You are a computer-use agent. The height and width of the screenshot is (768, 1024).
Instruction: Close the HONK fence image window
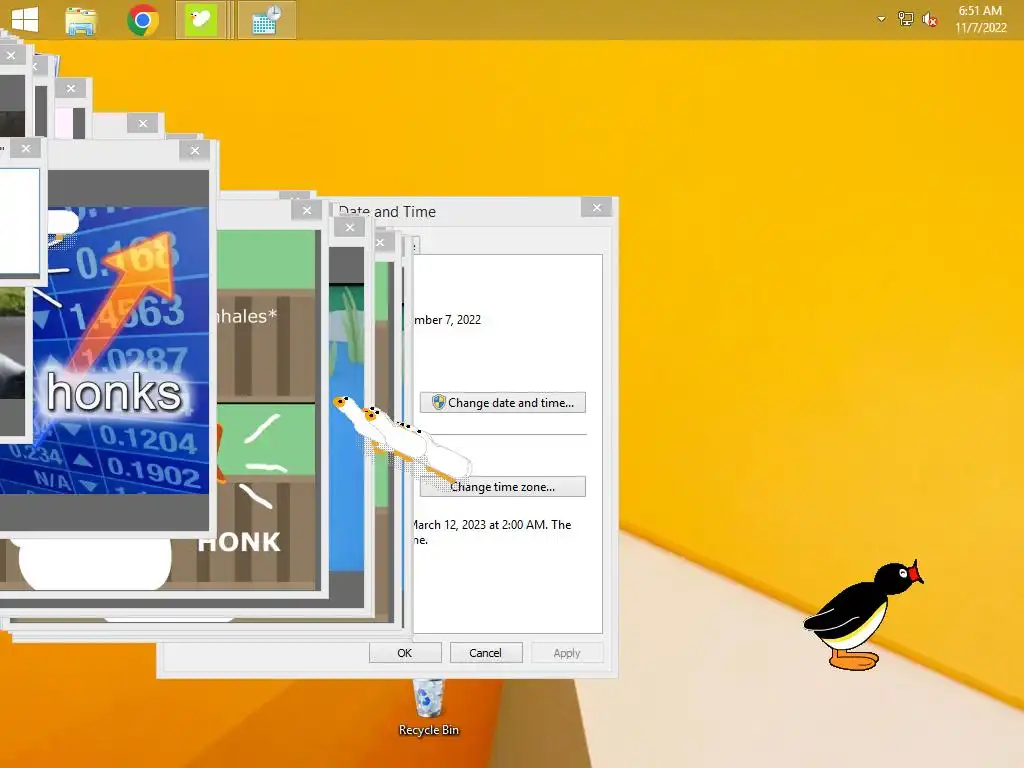click(x=306, y=210)
